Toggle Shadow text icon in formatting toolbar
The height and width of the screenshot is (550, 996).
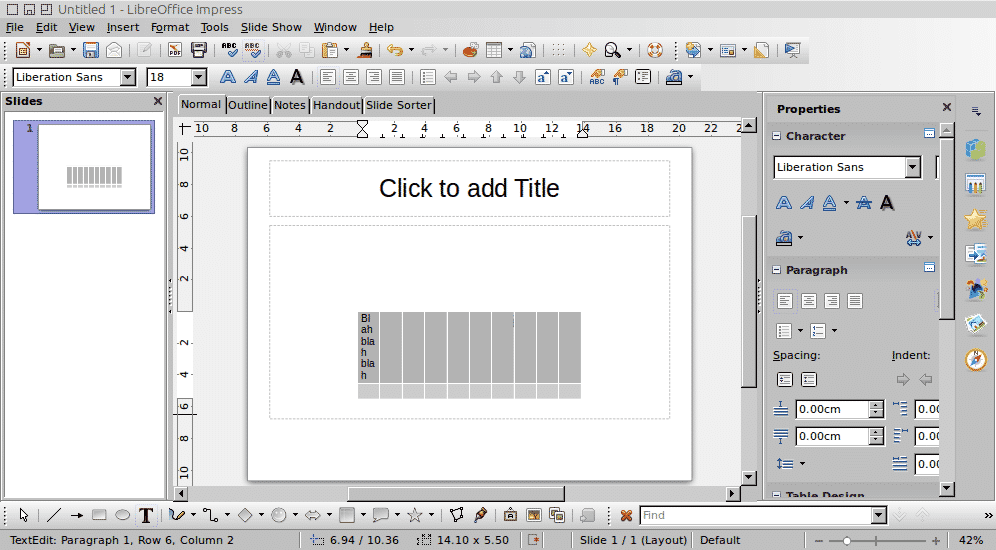point(297,77)
